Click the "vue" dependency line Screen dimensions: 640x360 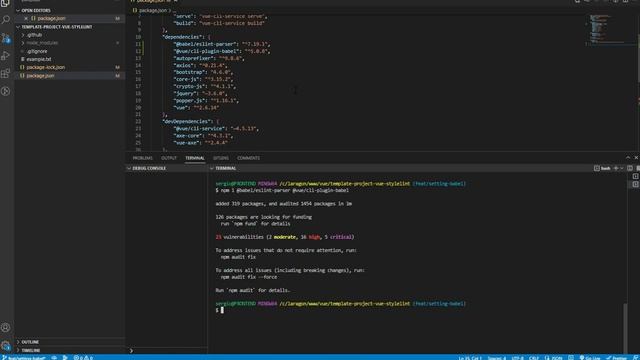196,108
